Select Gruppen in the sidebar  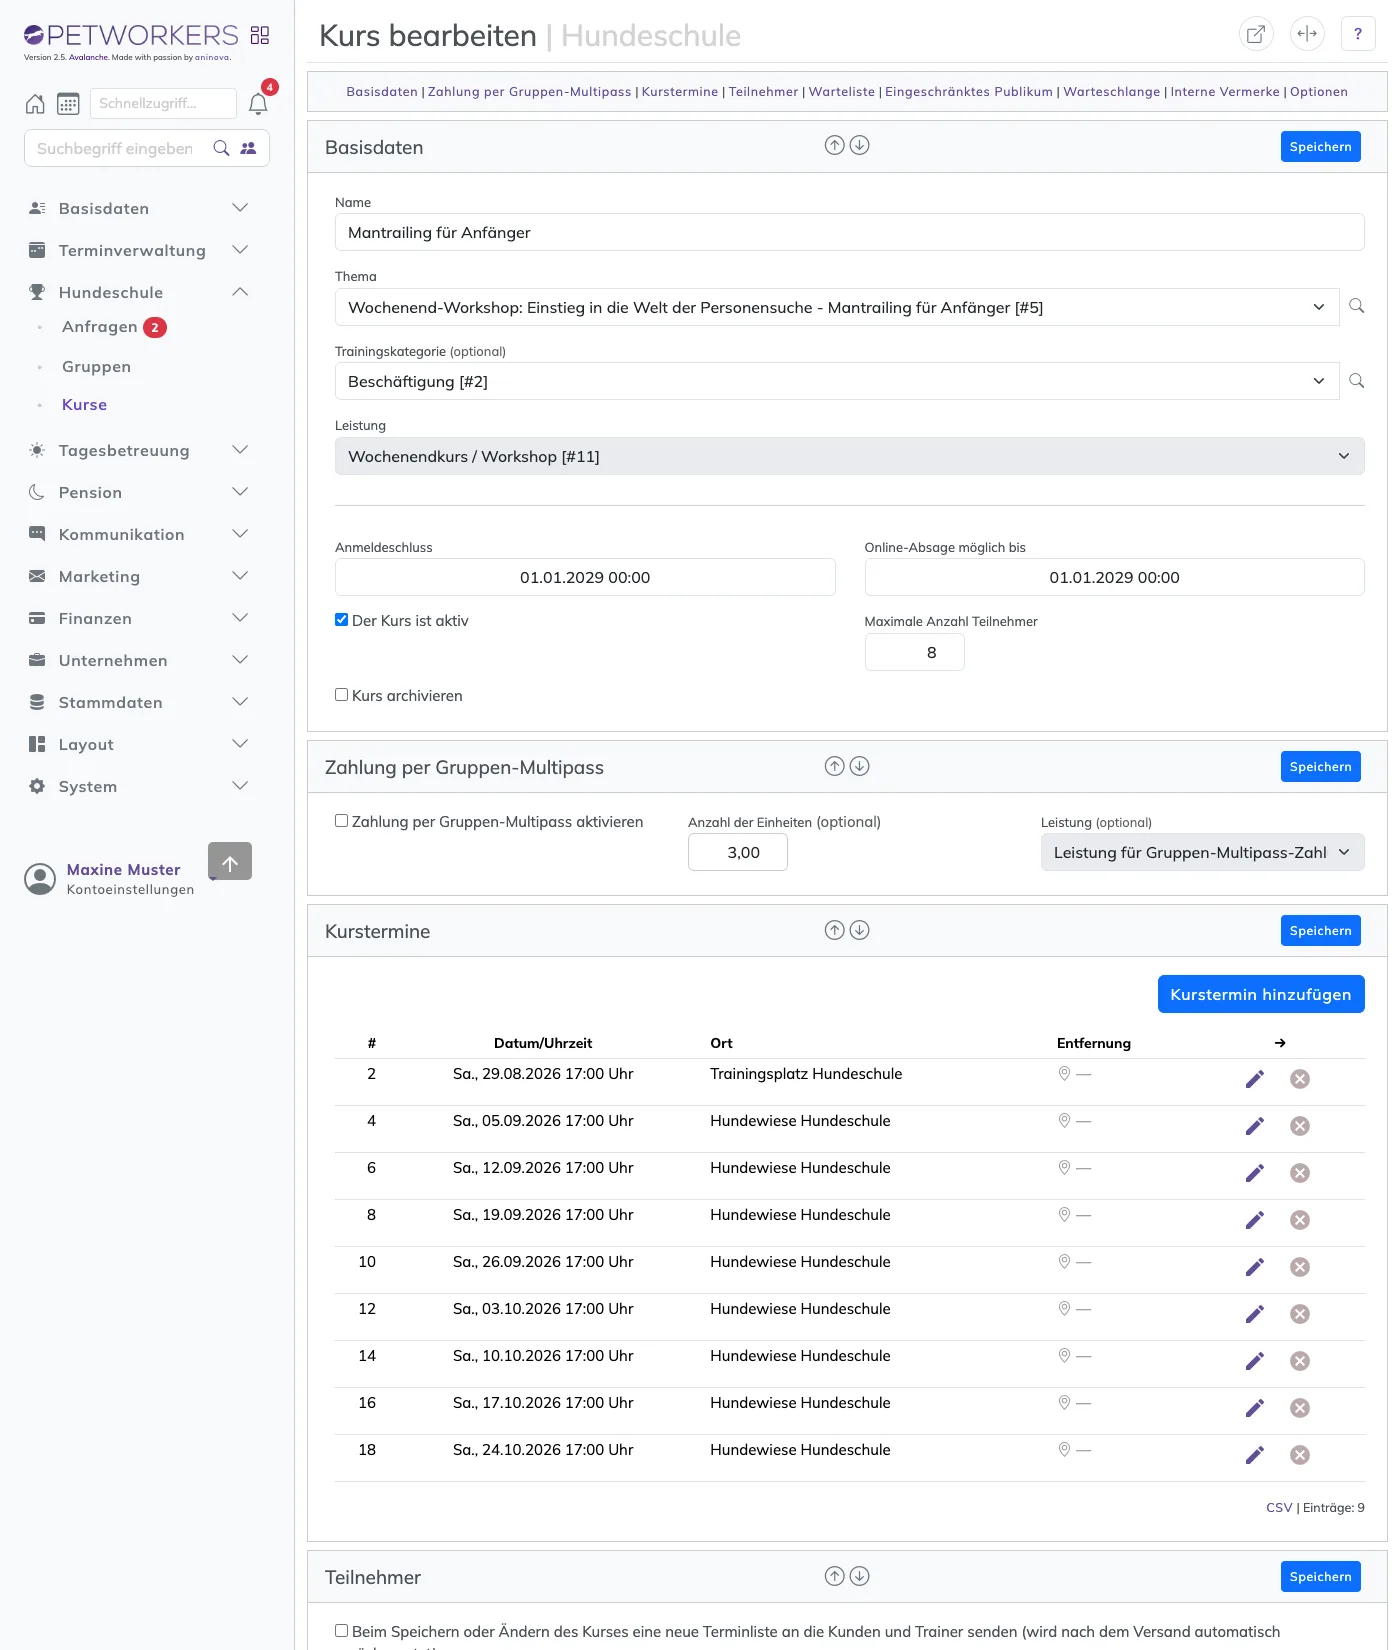[x=96, y=367]
